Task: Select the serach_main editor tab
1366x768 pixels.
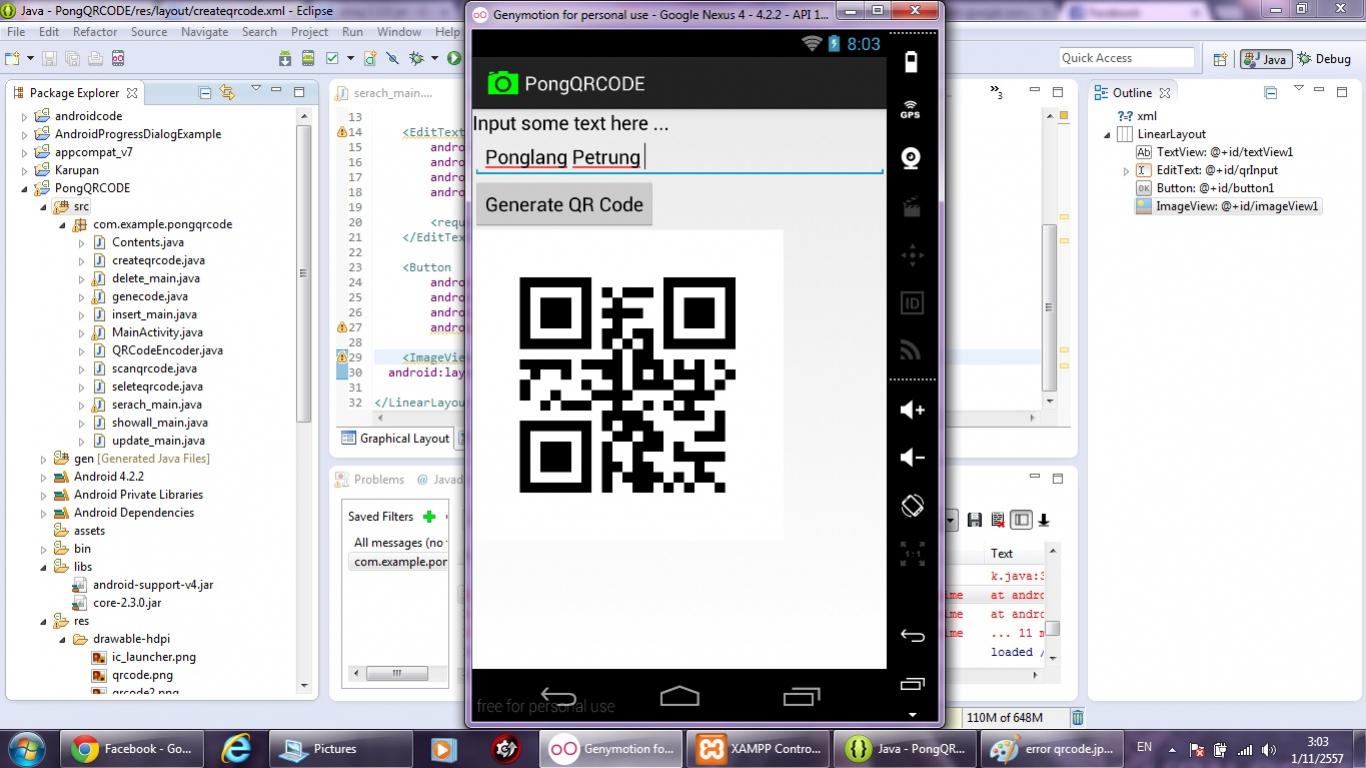Action: tap(386, 93)
